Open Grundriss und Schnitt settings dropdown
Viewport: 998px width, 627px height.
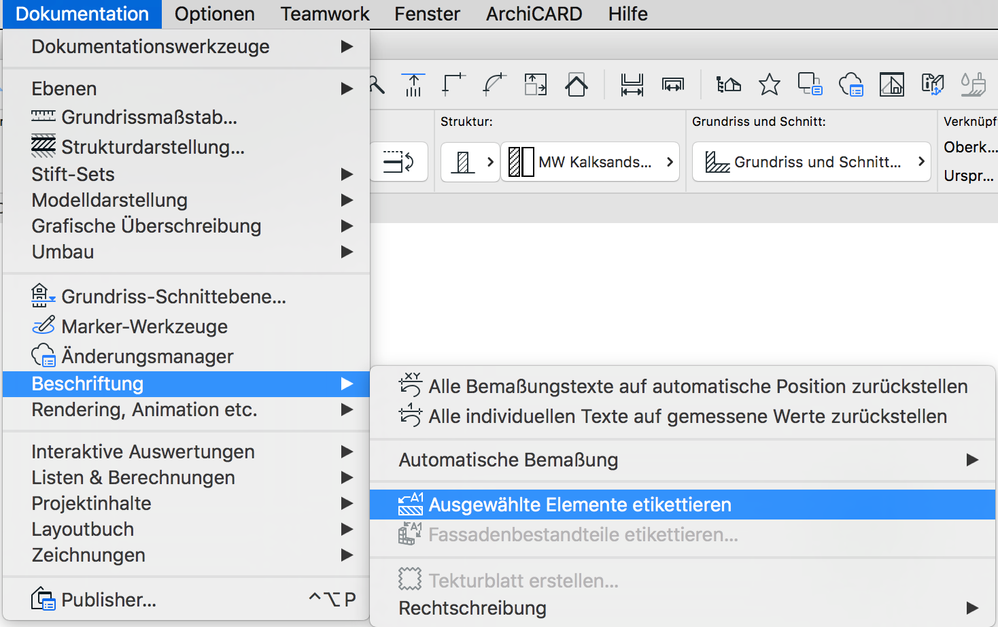click(812, 162)
